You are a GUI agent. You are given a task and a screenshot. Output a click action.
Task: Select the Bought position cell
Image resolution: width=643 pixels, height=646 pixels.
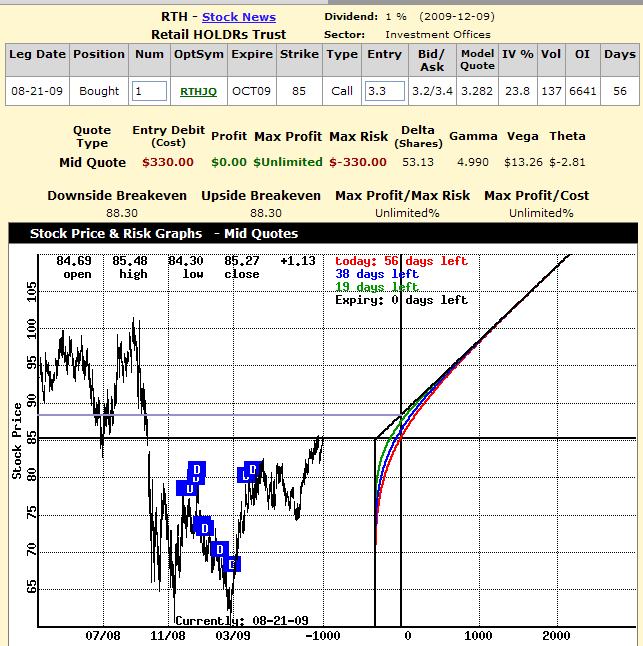tap(99, 91)
